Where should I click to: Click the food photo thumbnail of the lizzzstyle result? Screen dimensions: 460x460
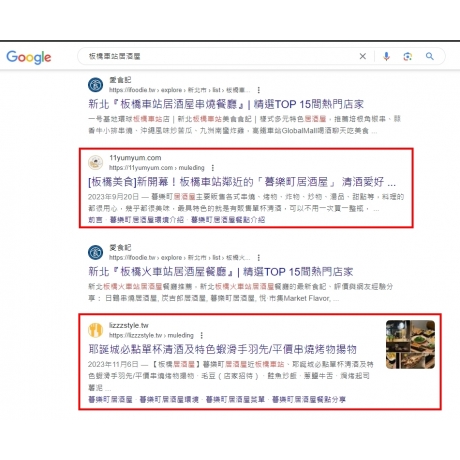(410, 344)
